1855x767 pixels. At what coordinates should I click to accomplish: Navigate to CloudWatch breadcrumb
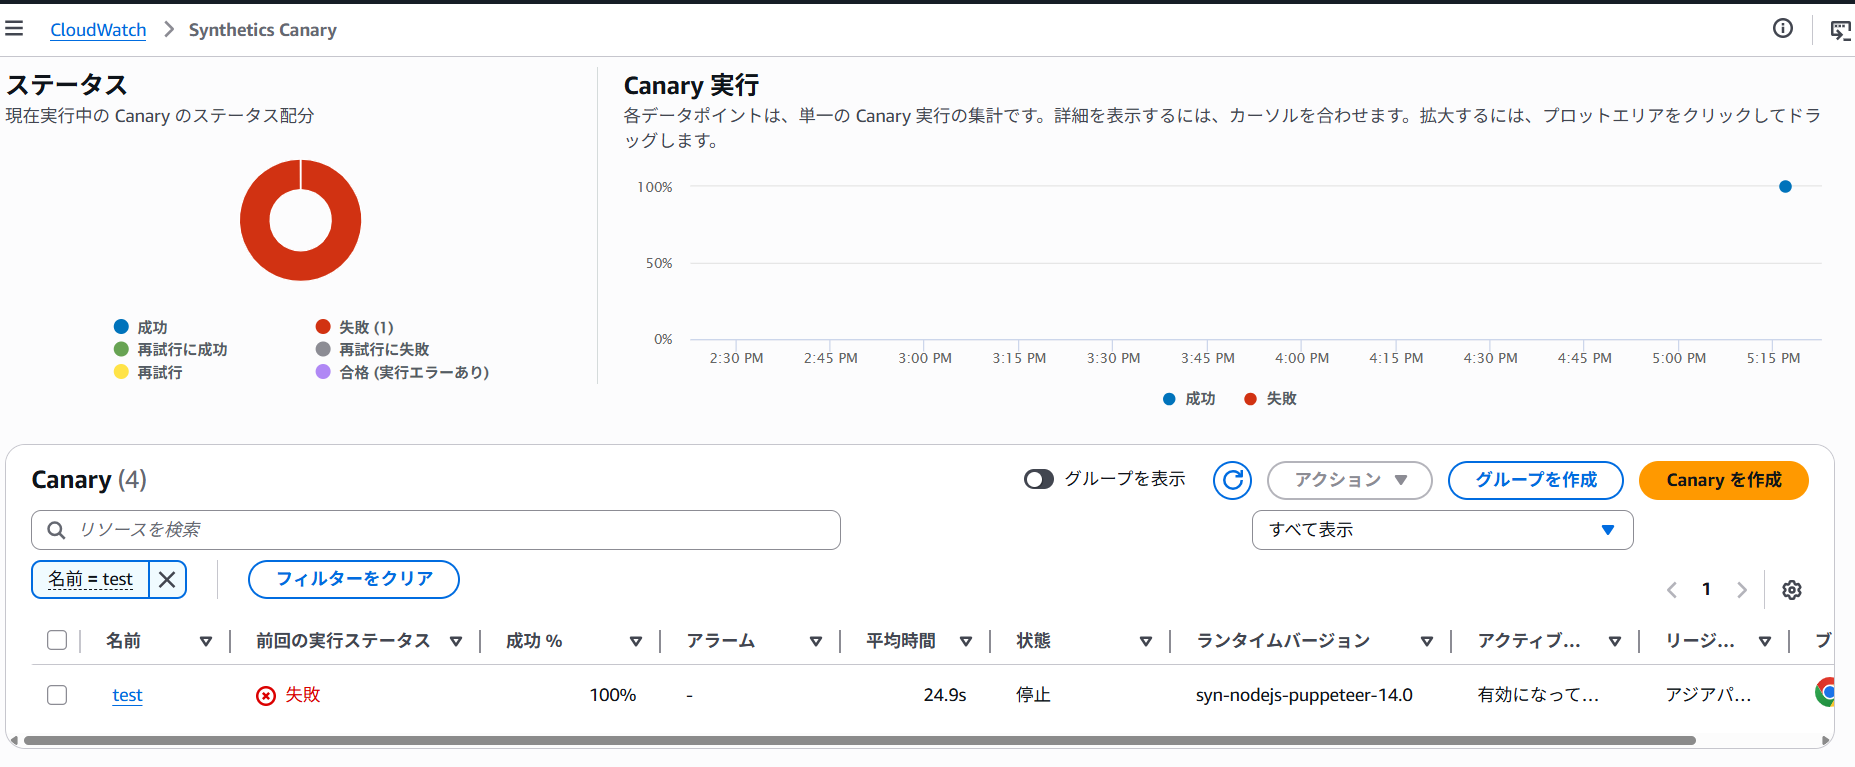pyautogui.click(x=98, y=30)
